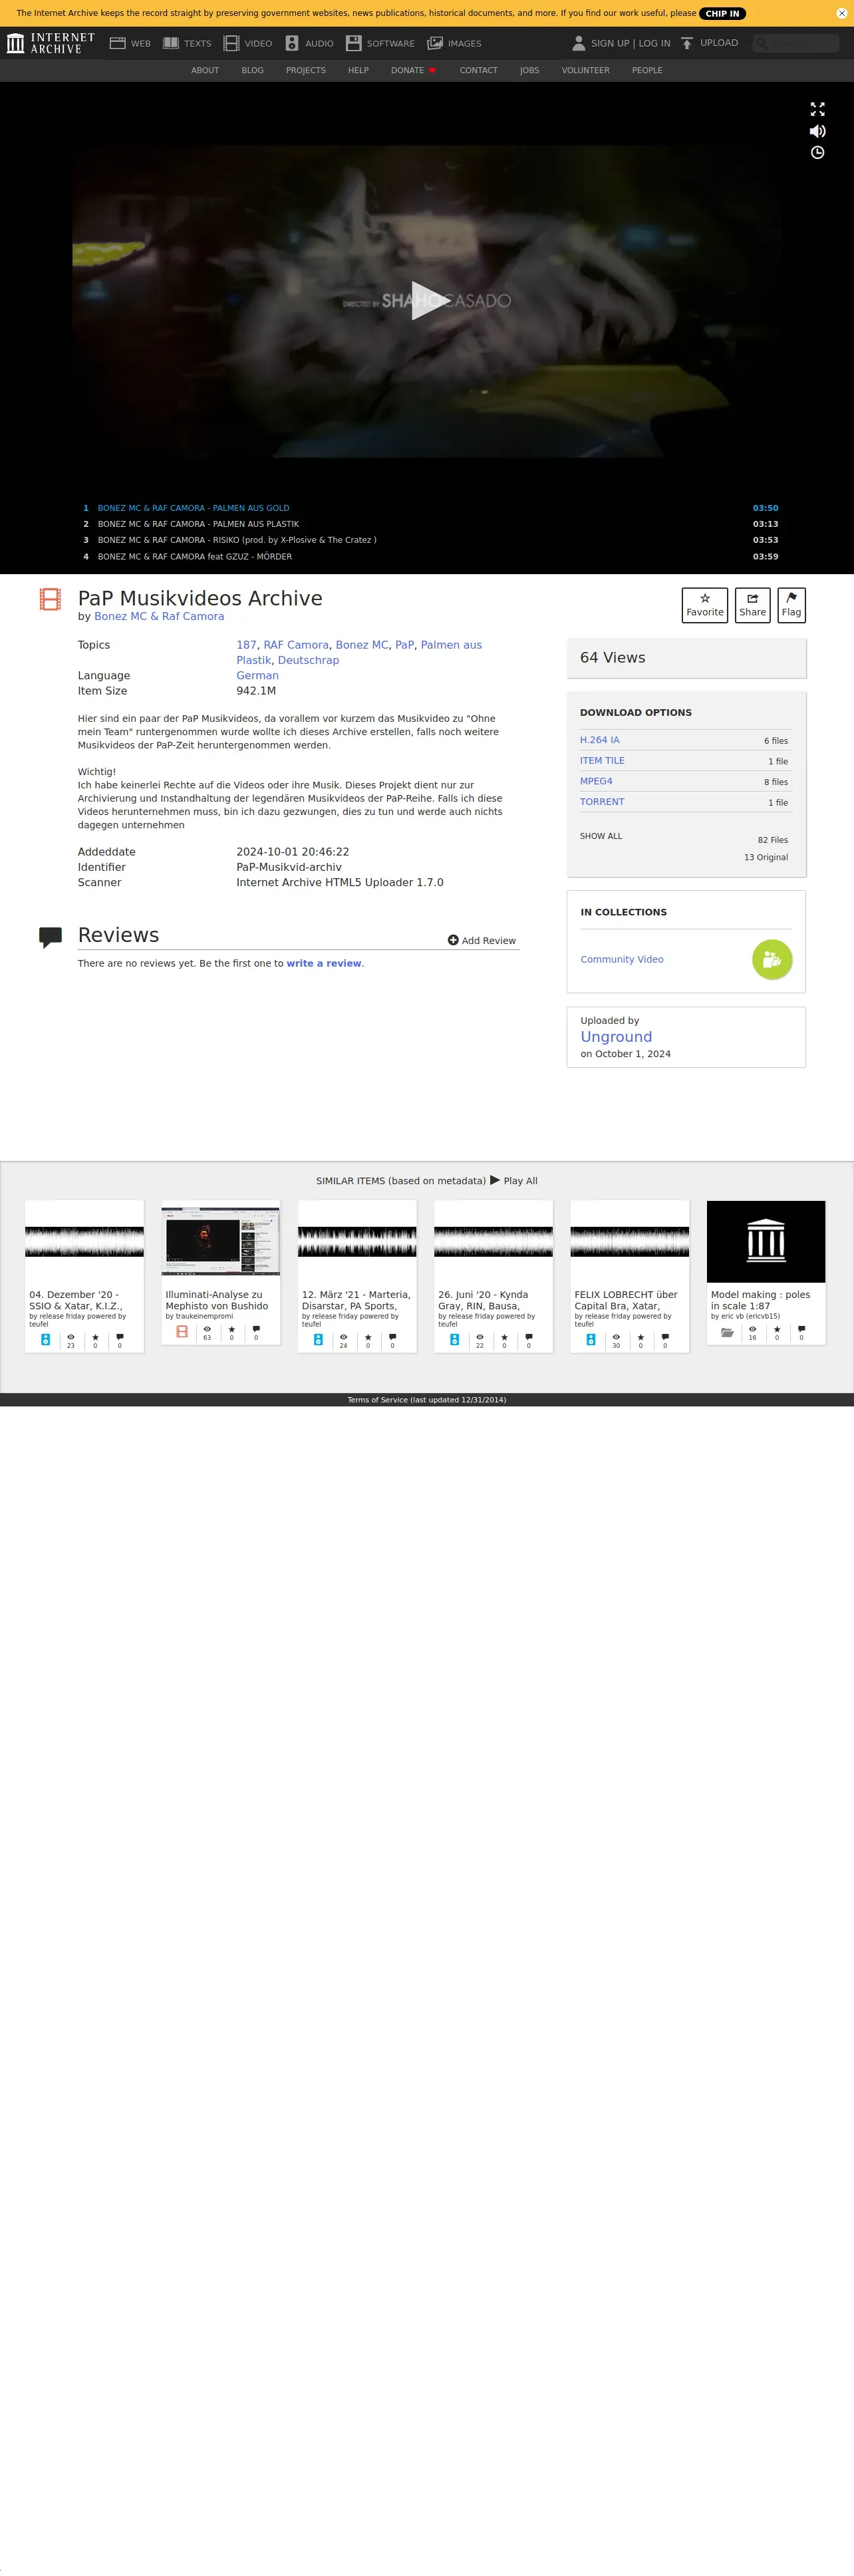Open the Contact link
Image resolution: width=854 pixels, height=2576 pixels.
478,70
